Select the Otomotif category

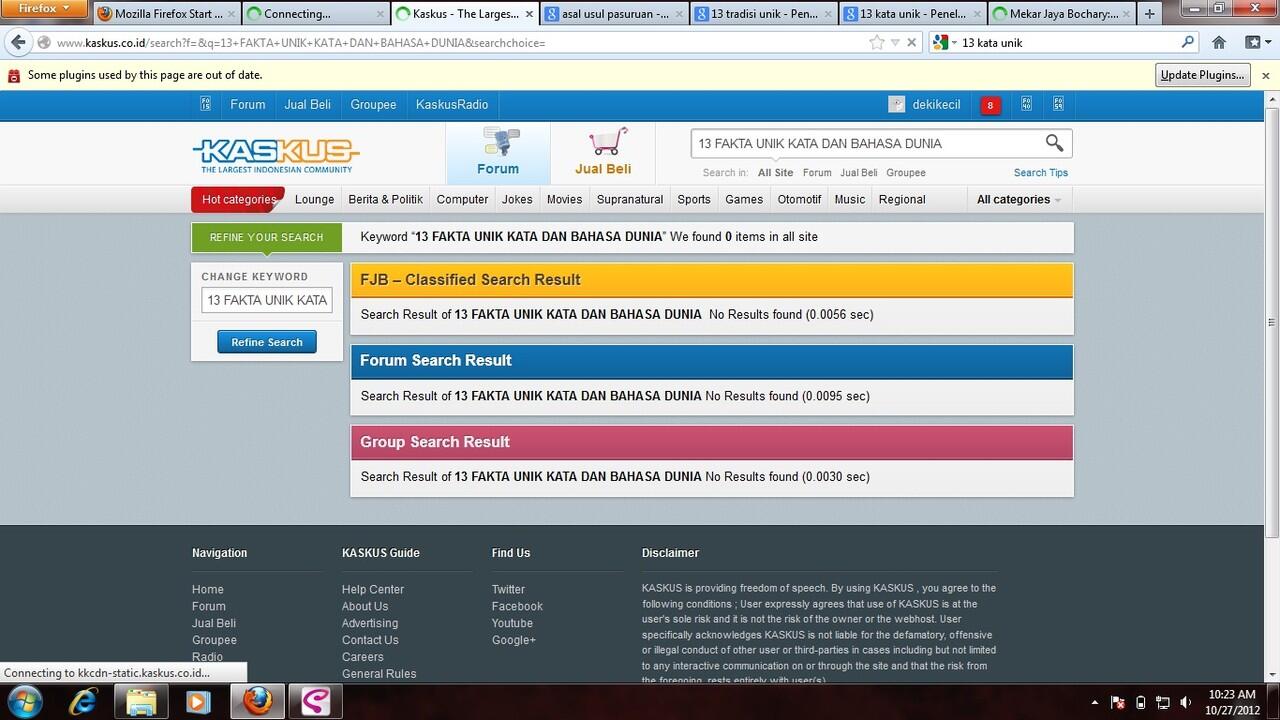tap(799, 199)
